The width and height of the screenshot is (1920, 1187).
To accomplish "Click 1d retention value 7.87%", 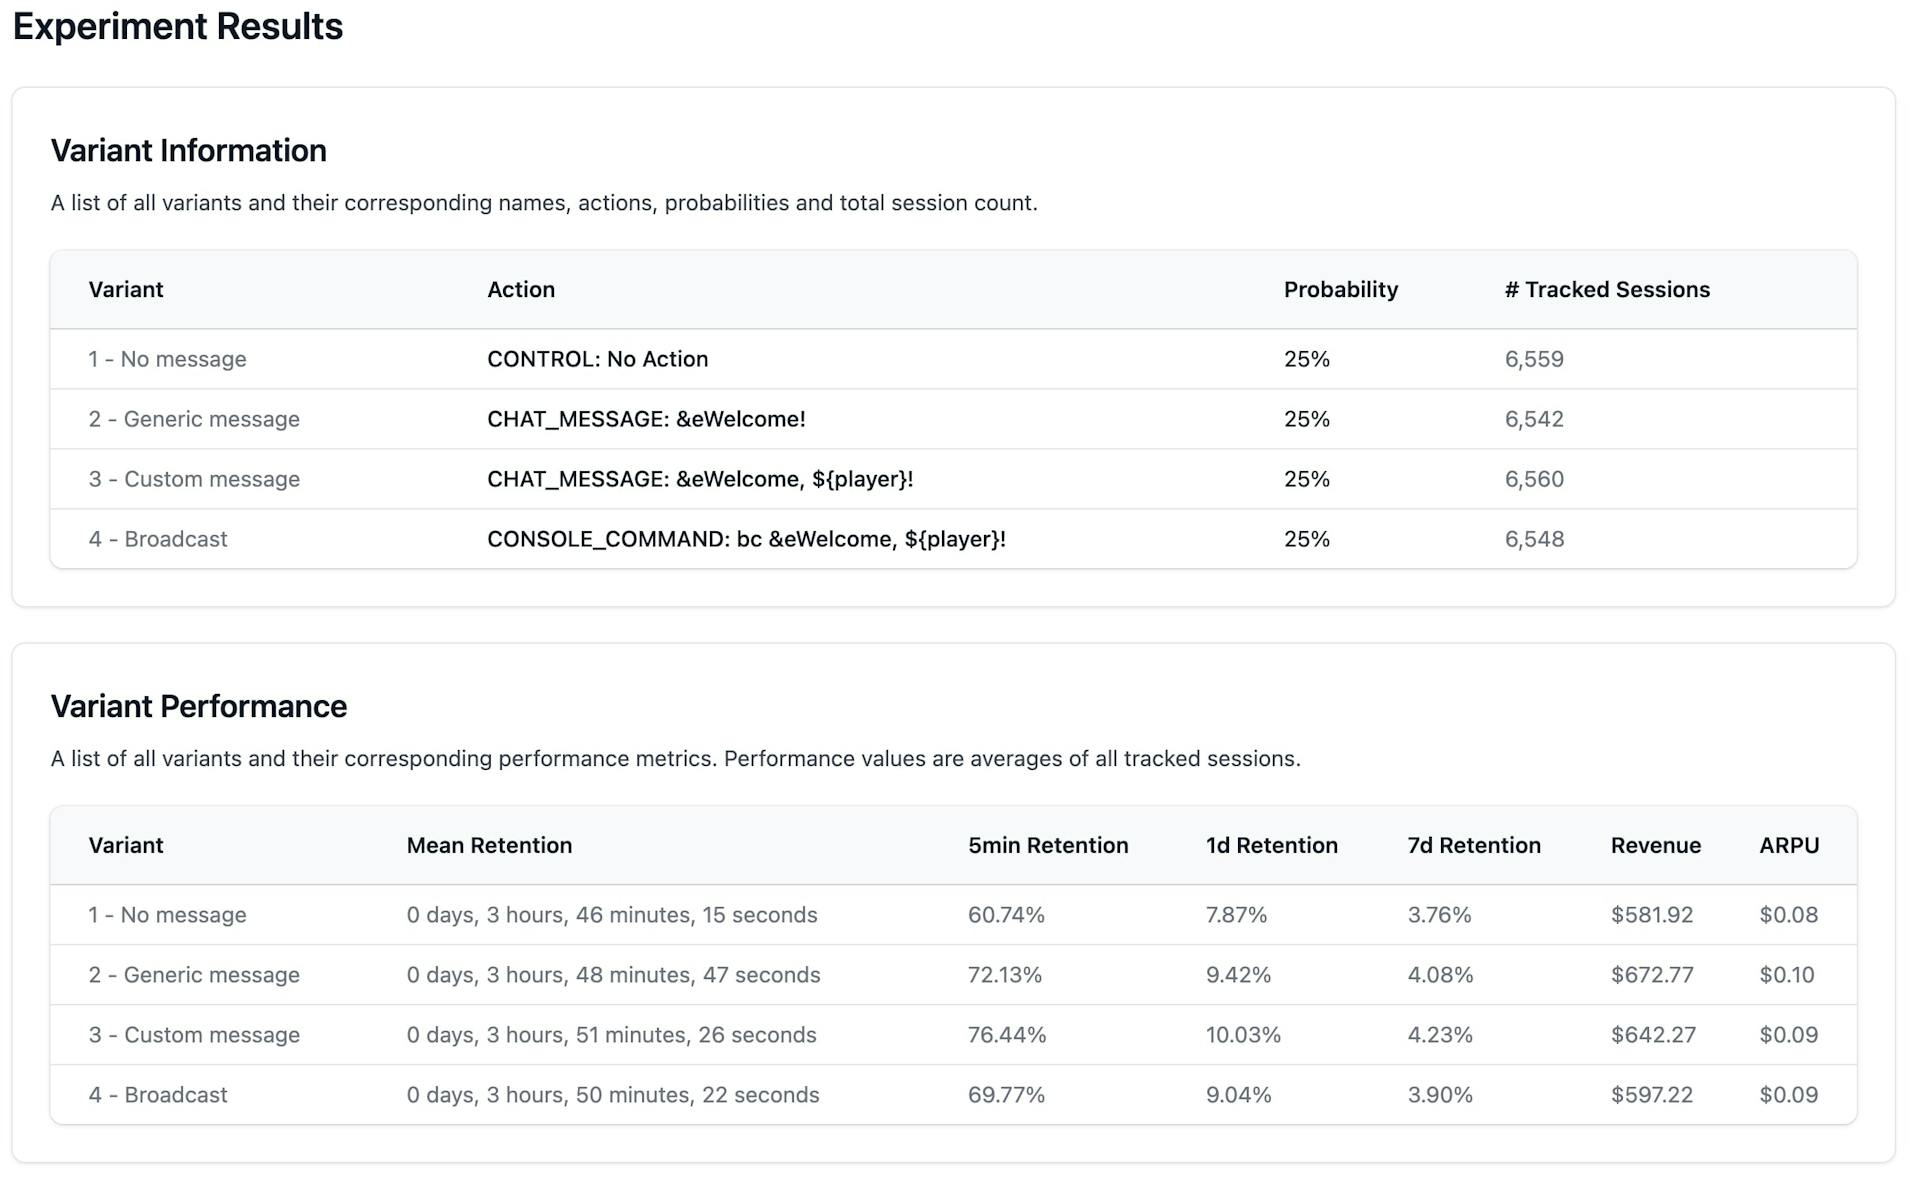I will click(x=1236, y=915).
